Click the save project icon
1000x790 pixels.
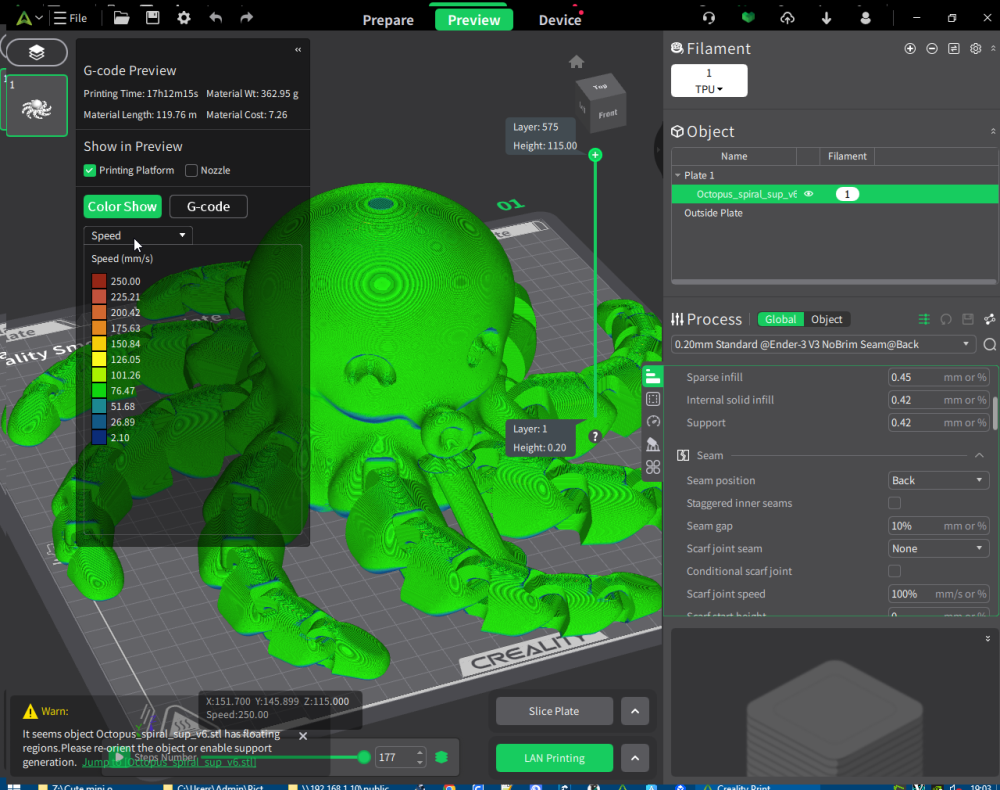tap(152, 18)
